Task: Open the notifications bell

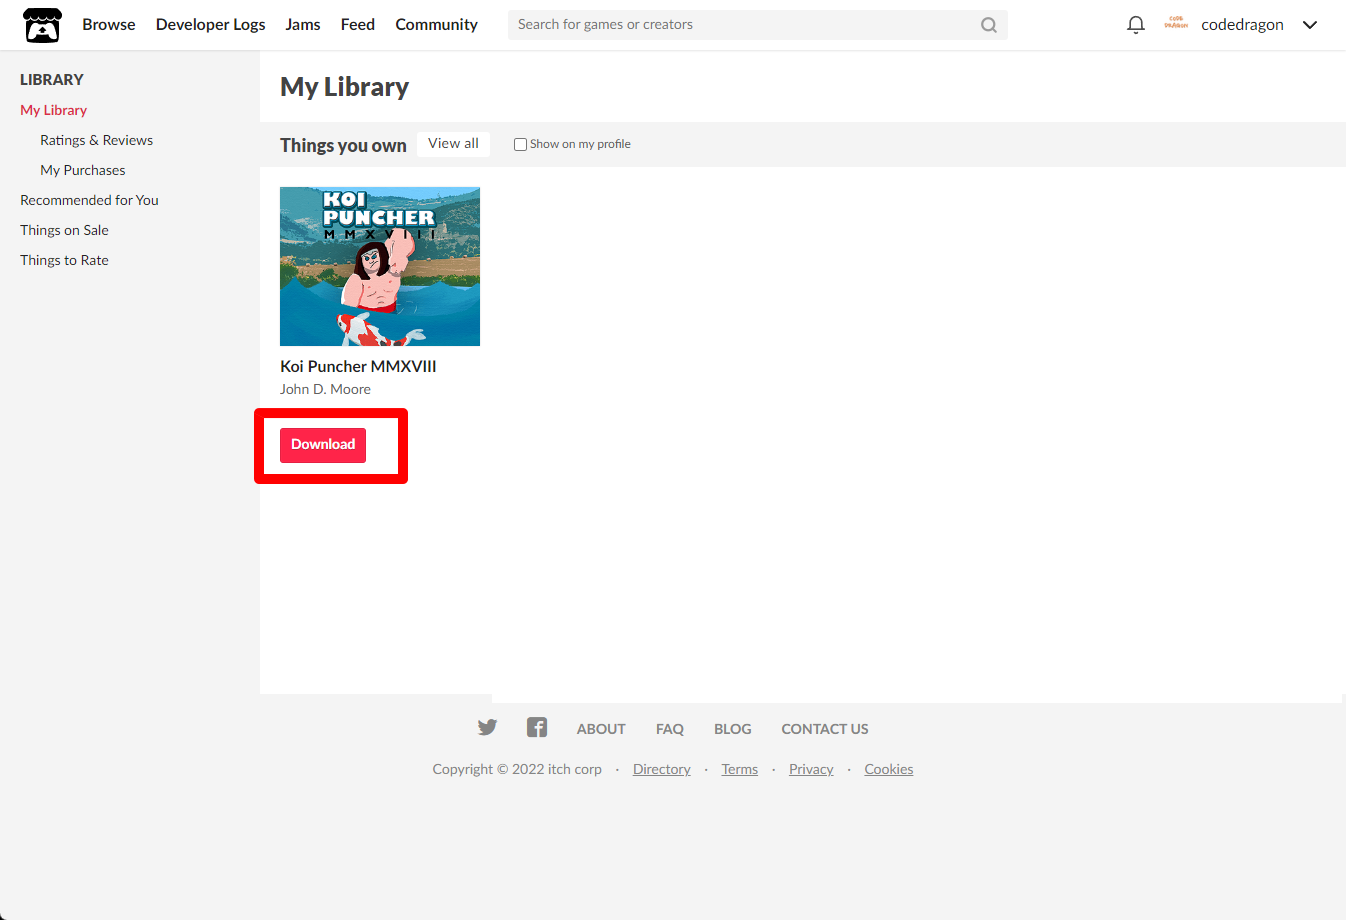Action: [x=1135, y=25]
